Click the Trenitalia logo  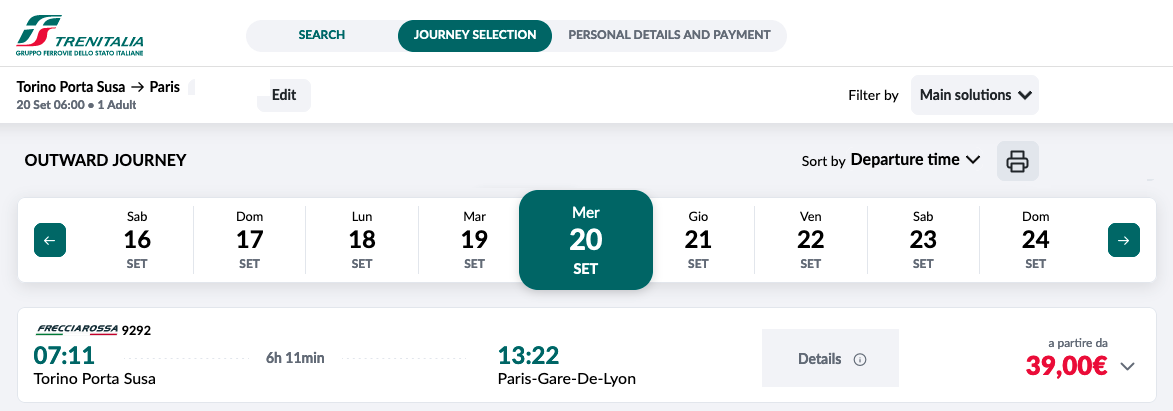click(x=78, y=36)
